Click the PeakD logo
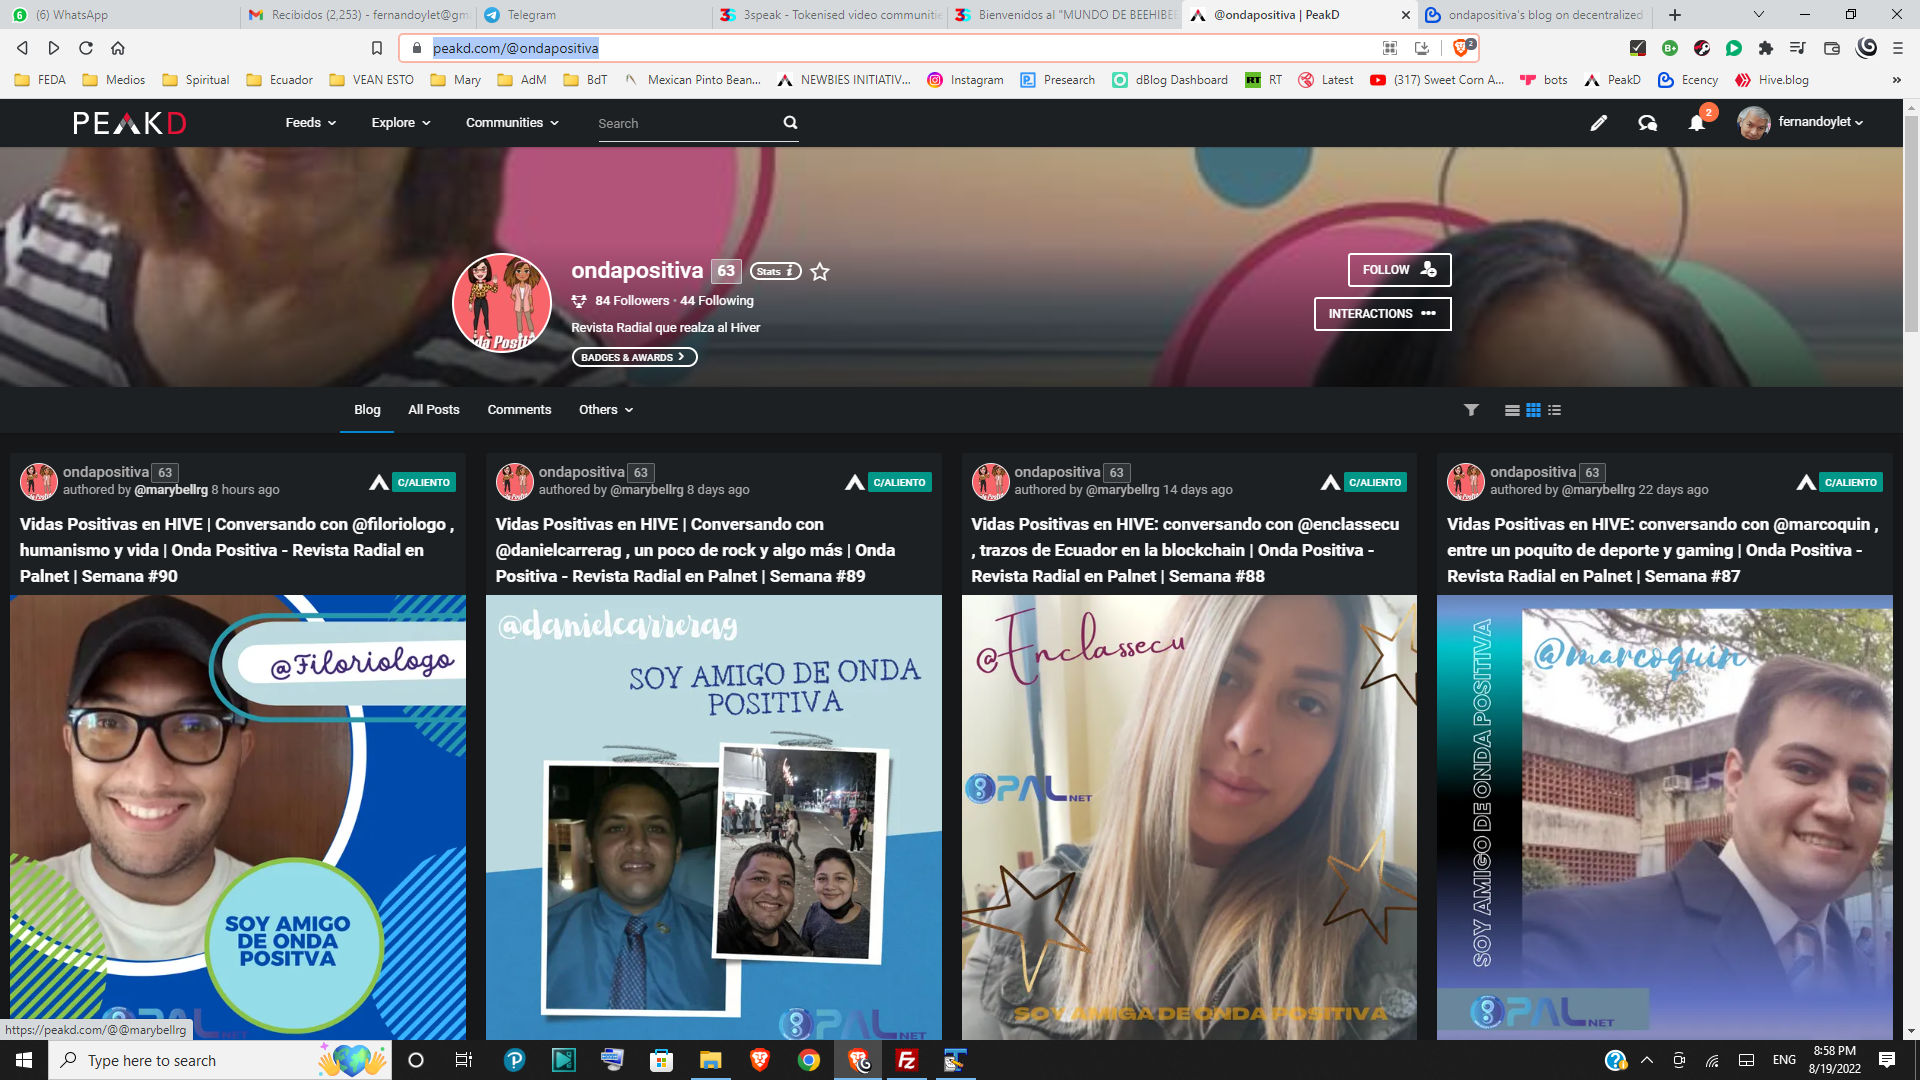1920x1080 pixels. 130,123
